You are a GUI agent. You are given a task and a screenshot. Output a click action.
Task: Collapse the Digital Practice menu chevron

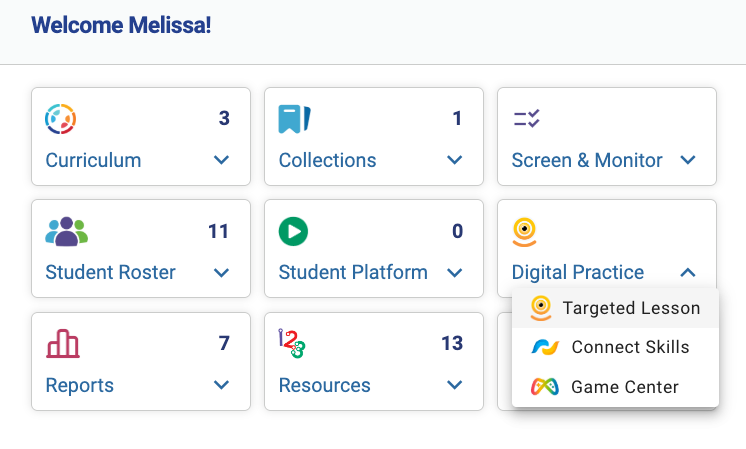coord(688,273)
